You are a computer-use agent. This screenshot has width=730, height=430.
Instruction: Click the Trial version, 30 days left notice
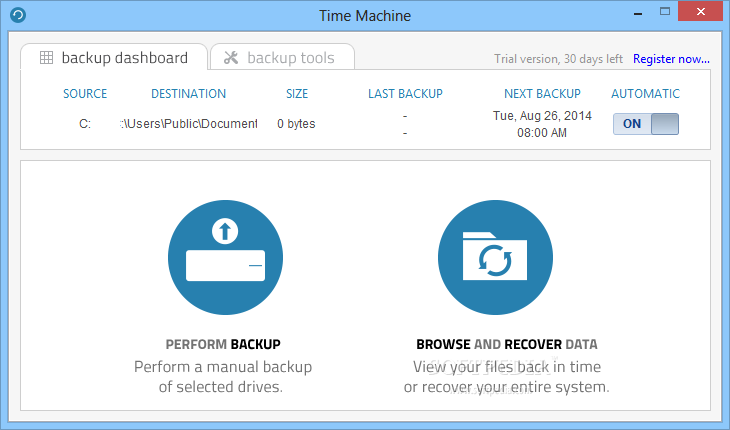coord(558,59)
